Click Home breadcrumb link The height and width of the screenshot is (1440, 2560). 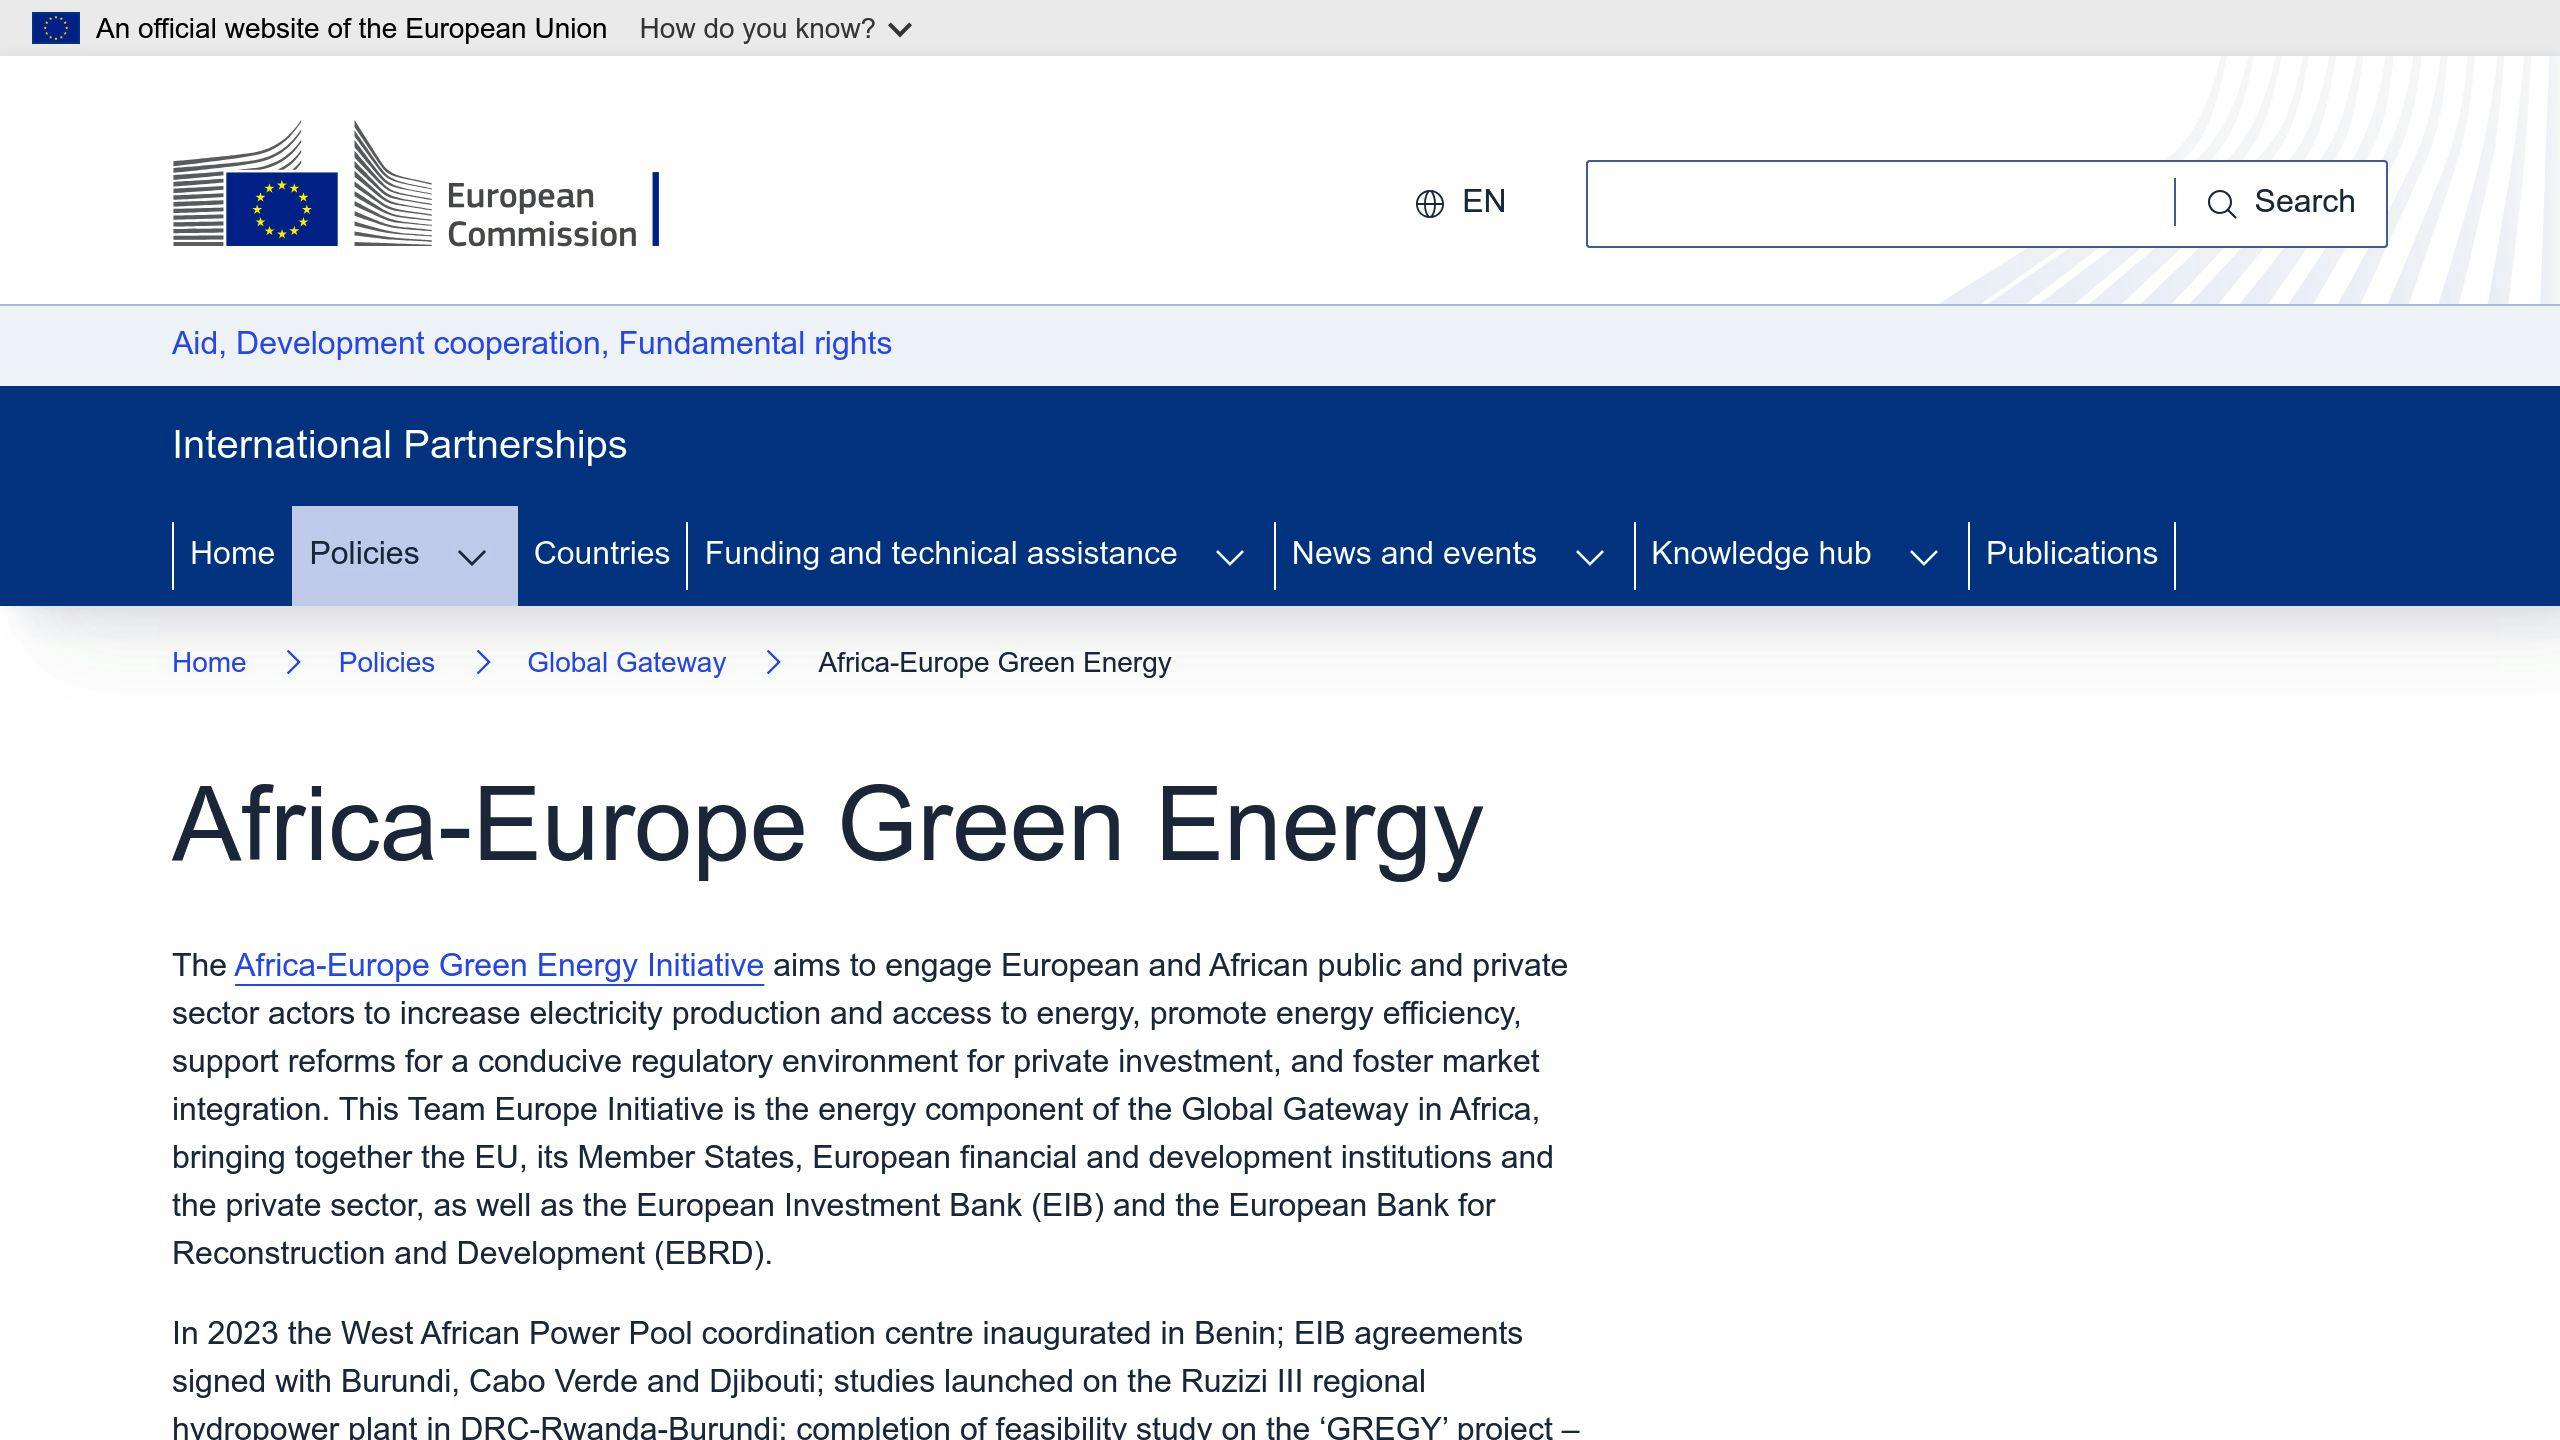click(x=209, y=662)
